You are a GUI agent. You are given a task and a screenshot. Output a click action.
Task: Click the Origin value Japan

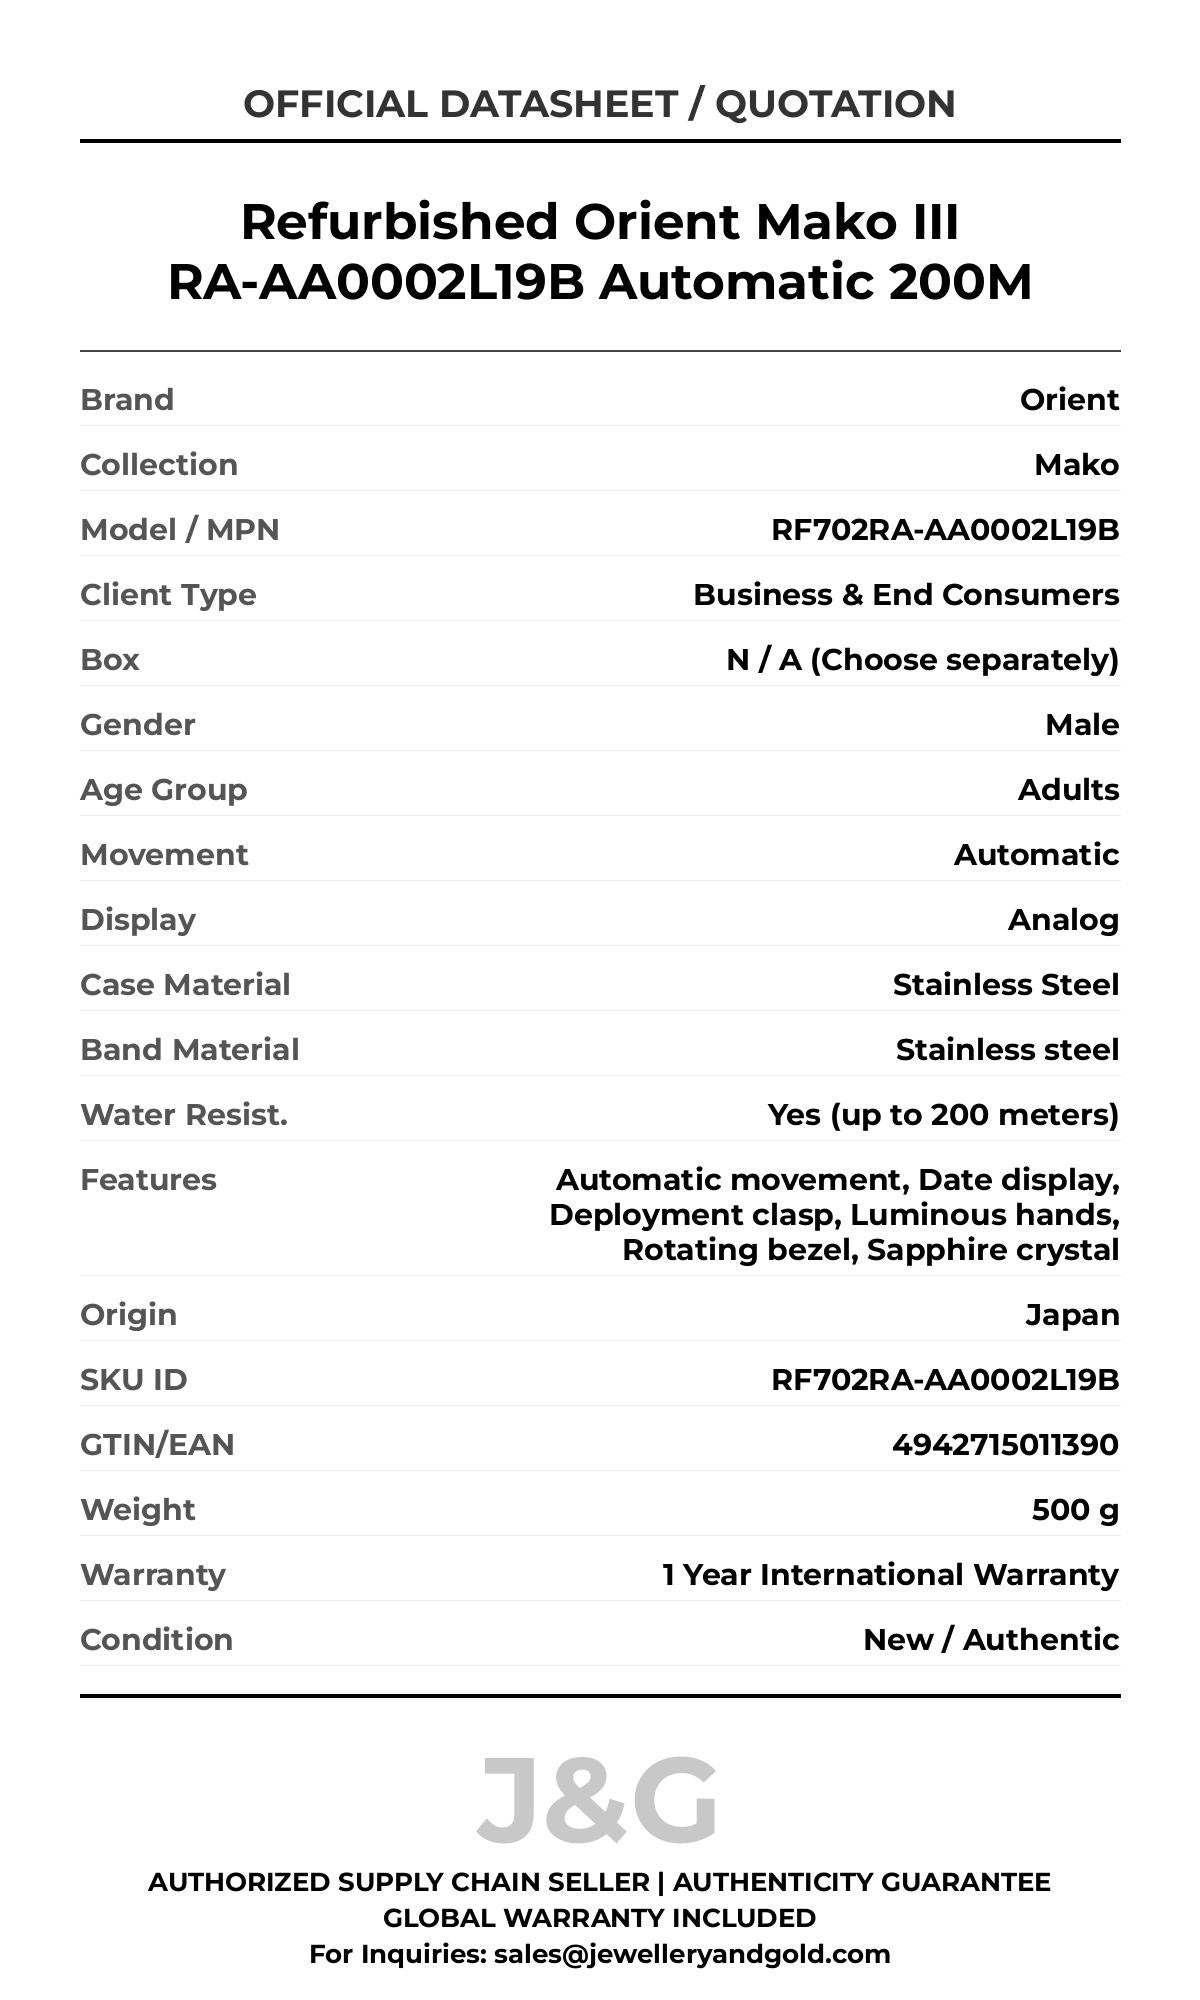coord(1072,1315)
